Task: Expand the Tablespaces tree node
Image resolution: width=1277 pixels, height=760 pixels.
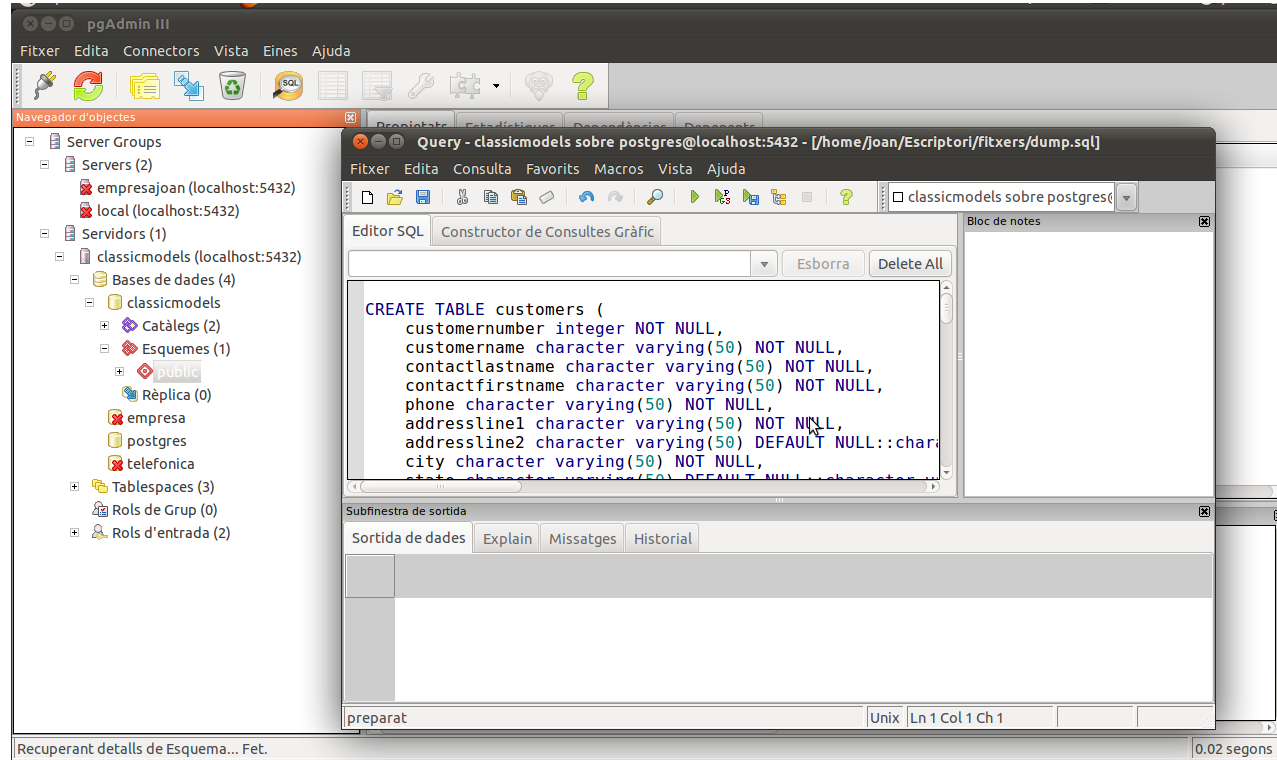Action: pyautogui.click(x=75, y=487)
